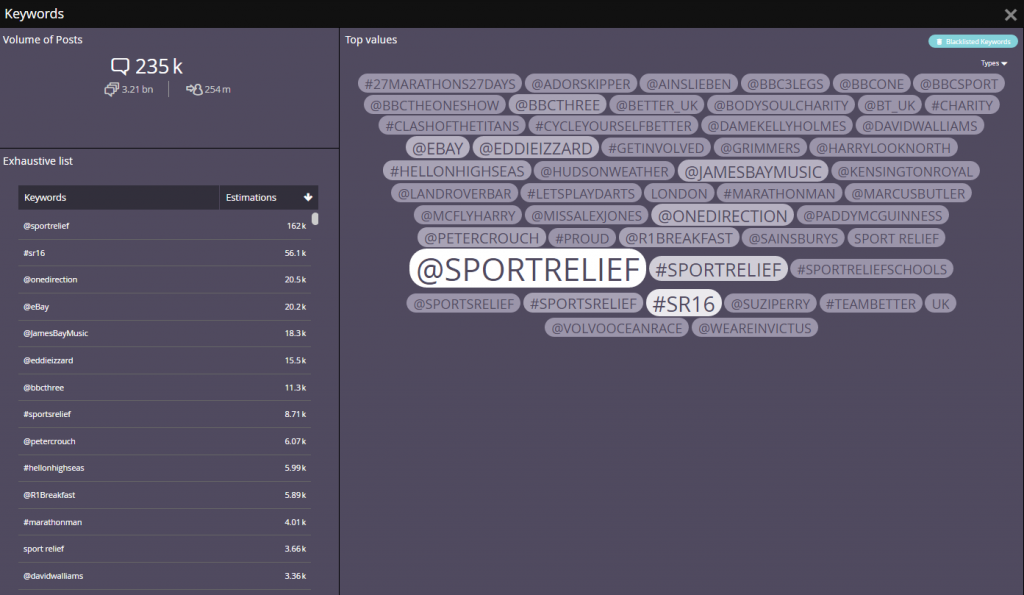The image size is (1024, 595).
Task: Click the @BBCTHEONESHOW tag
Action: 434,105
